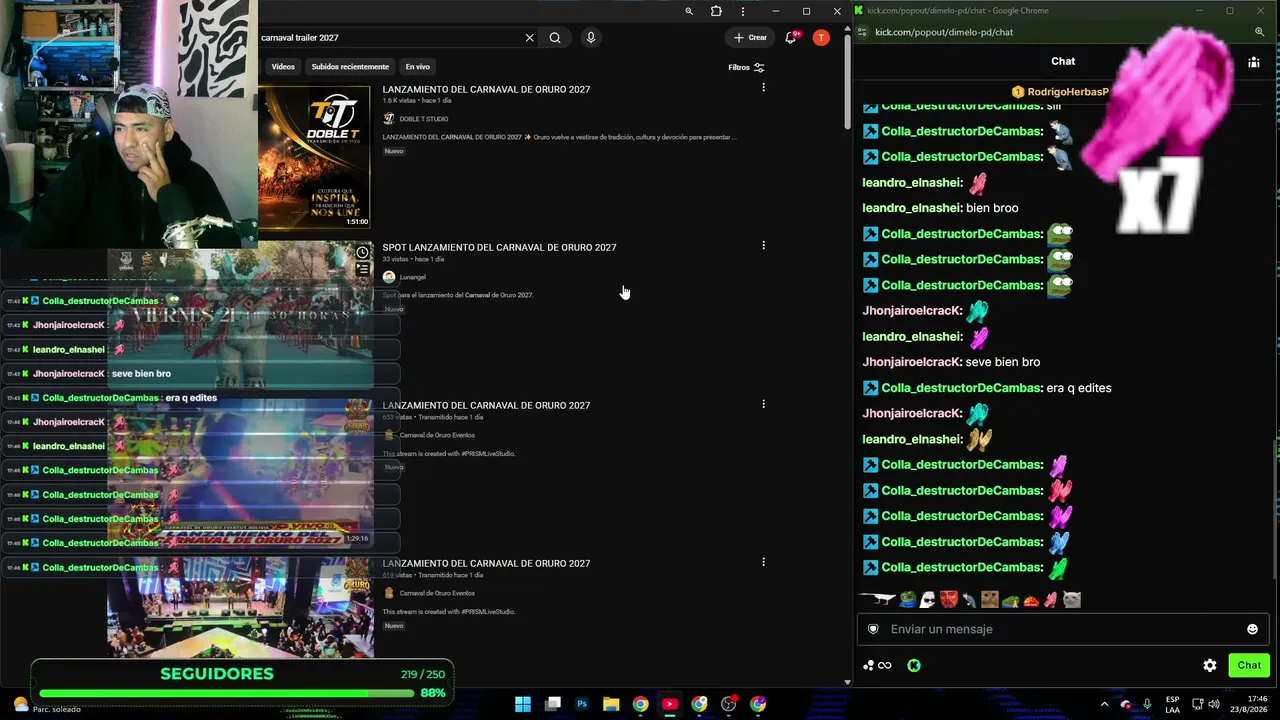Click the YouTube search input field
This screenshot has width=1280, height=720.
[x=390, y=38]
